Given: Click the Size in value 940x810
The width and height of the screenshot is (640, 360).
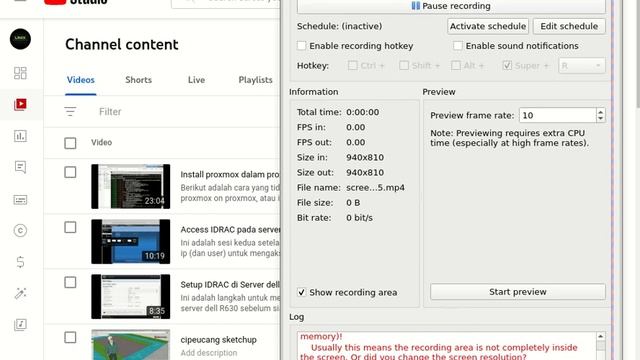Looking at the screenshot, I should [x=365, y=158].
